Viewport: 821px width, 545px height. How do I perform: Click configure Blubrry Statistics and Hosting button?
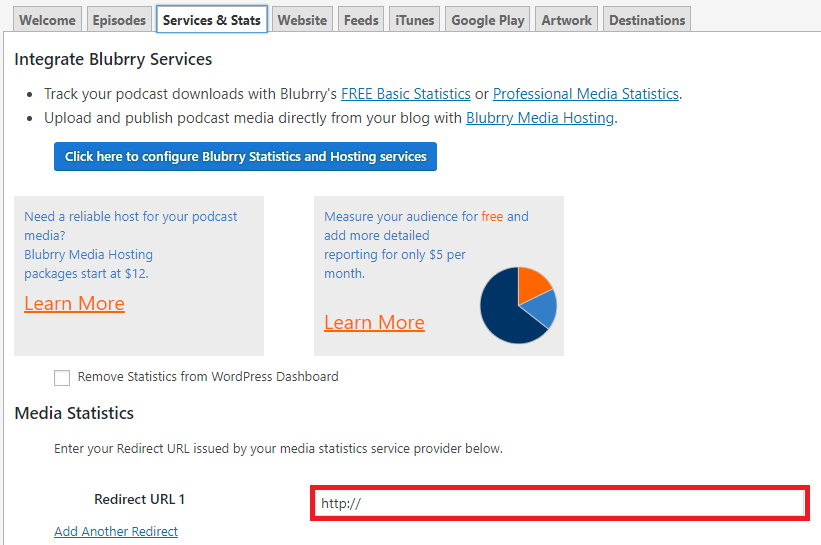coord(245,157)
